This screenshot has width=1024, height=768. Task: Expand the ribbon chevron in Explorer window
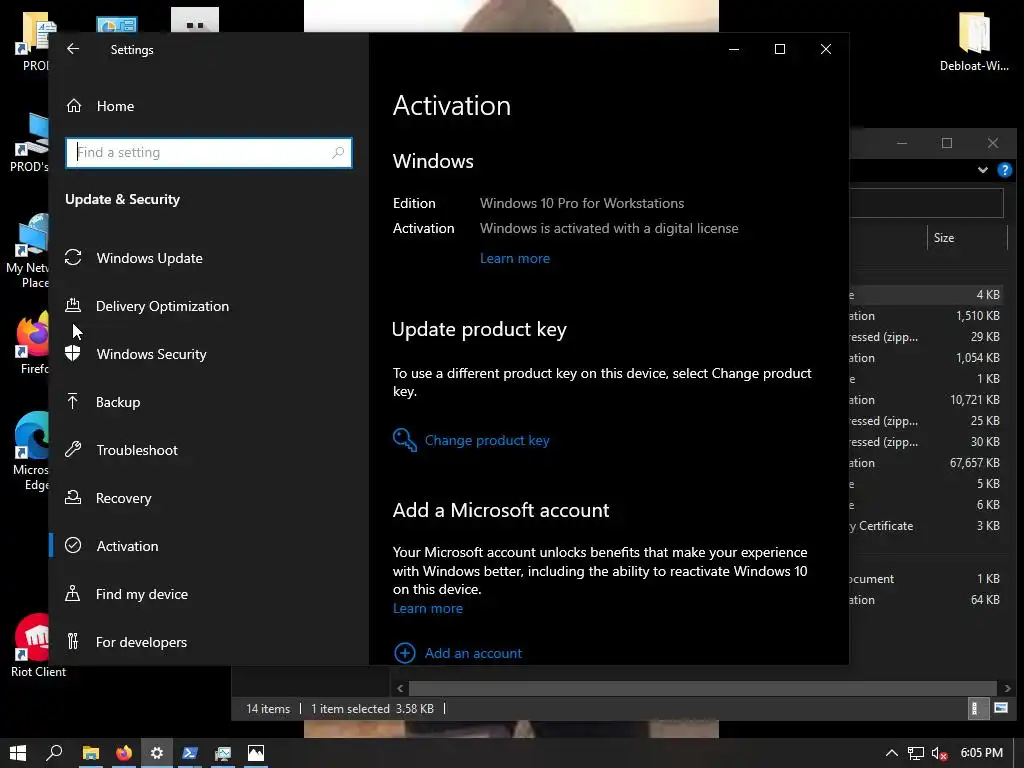[982, 170]
